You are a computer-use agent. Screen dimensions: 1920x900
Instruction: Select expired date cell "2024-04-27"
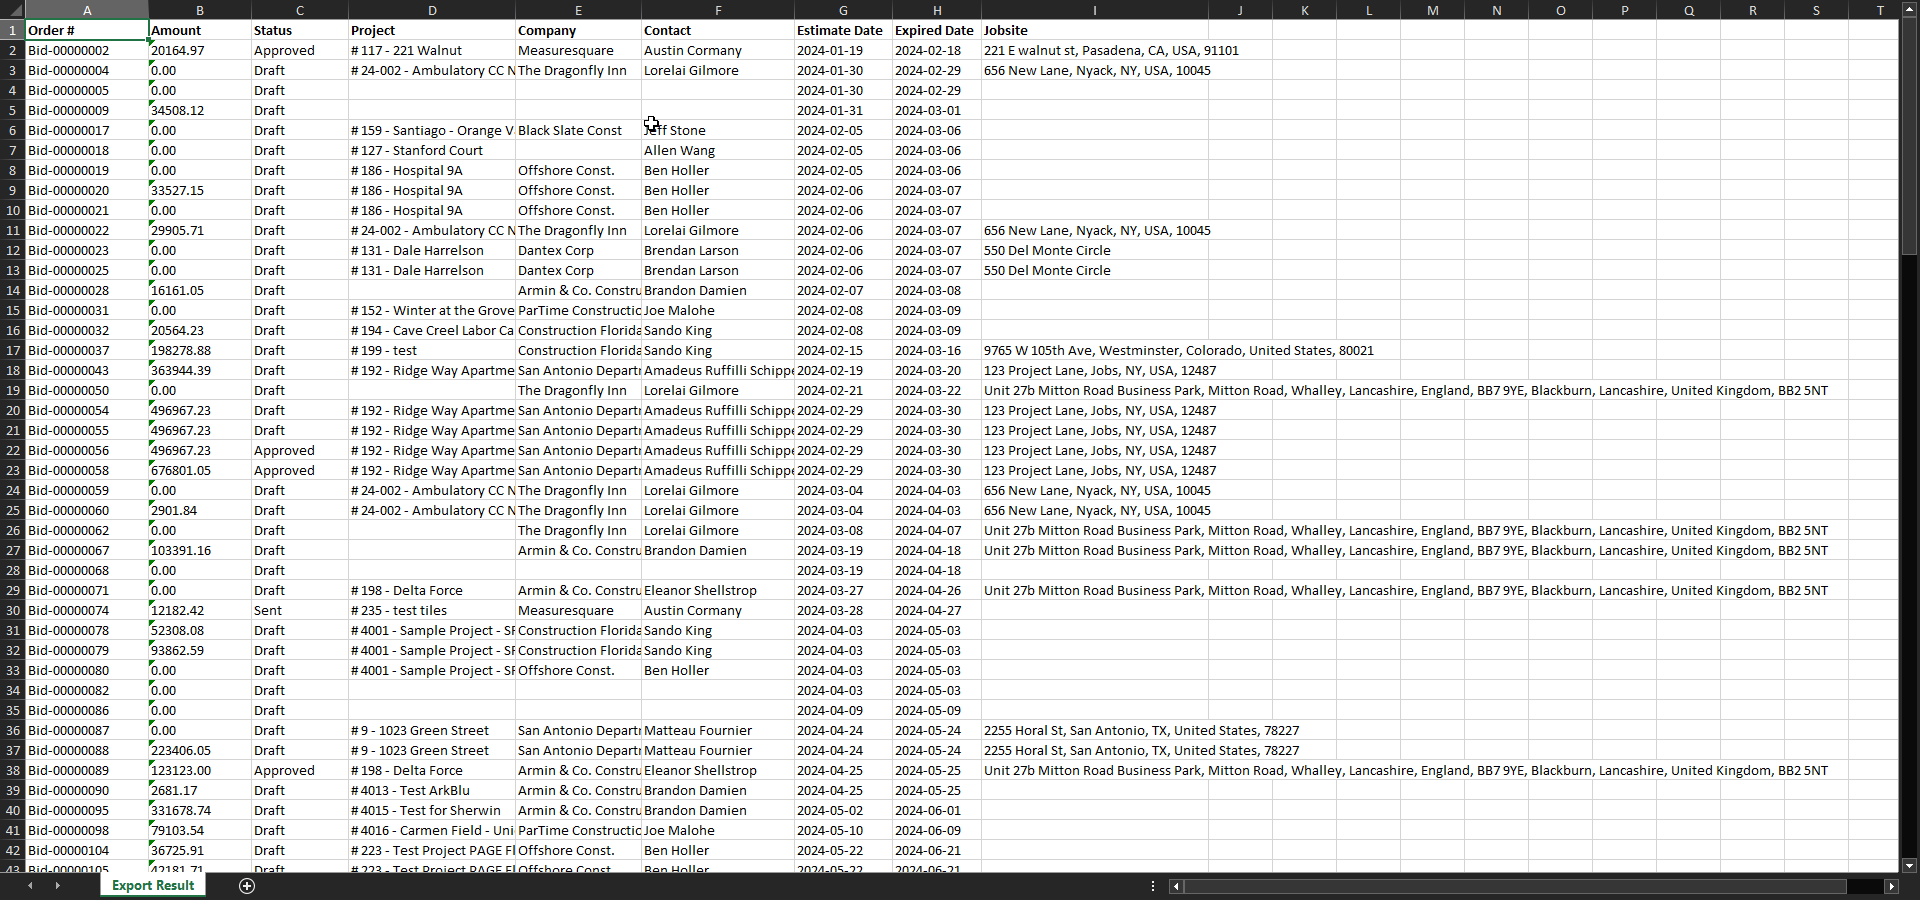(937, 610)
